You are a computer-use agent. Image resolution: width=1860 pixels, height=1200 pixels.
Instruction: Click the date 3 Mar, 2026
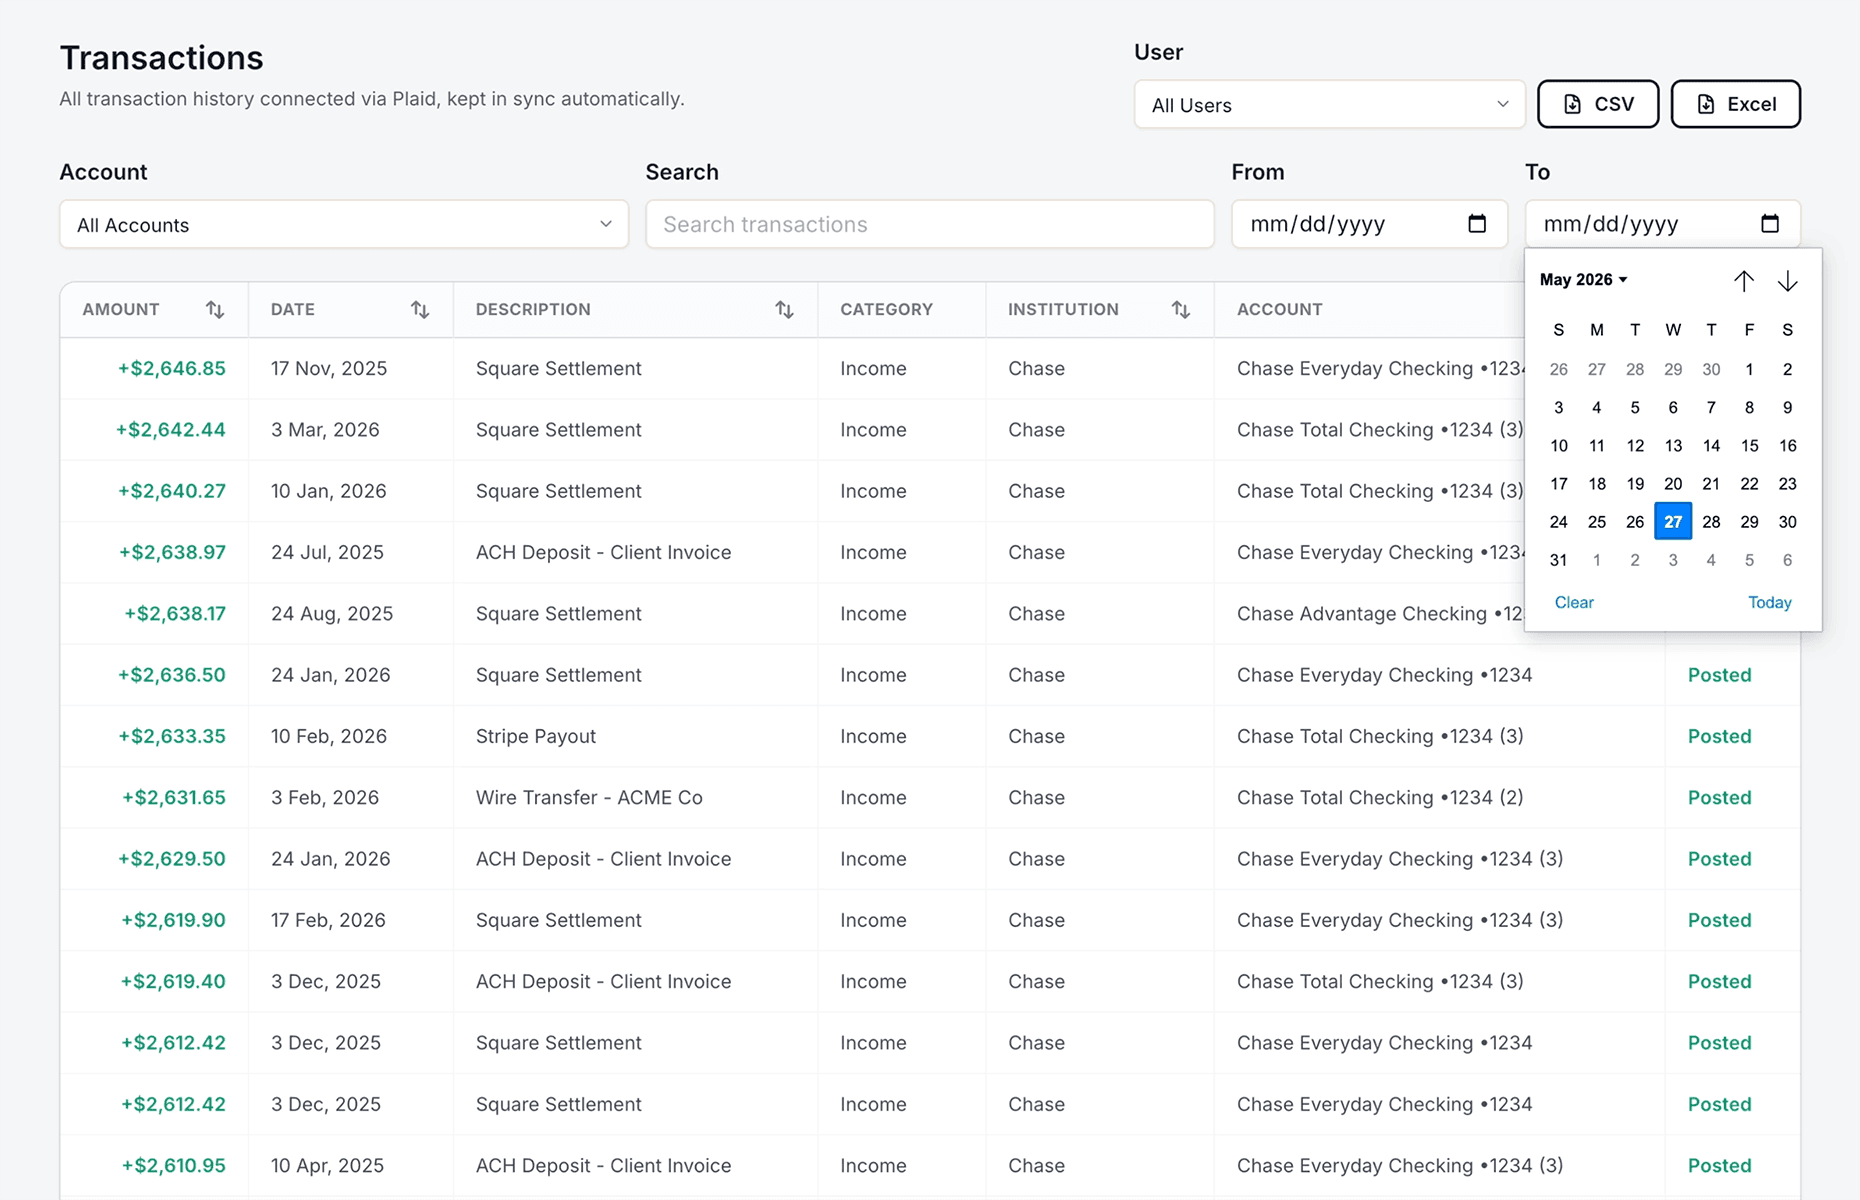pos(325,429)
